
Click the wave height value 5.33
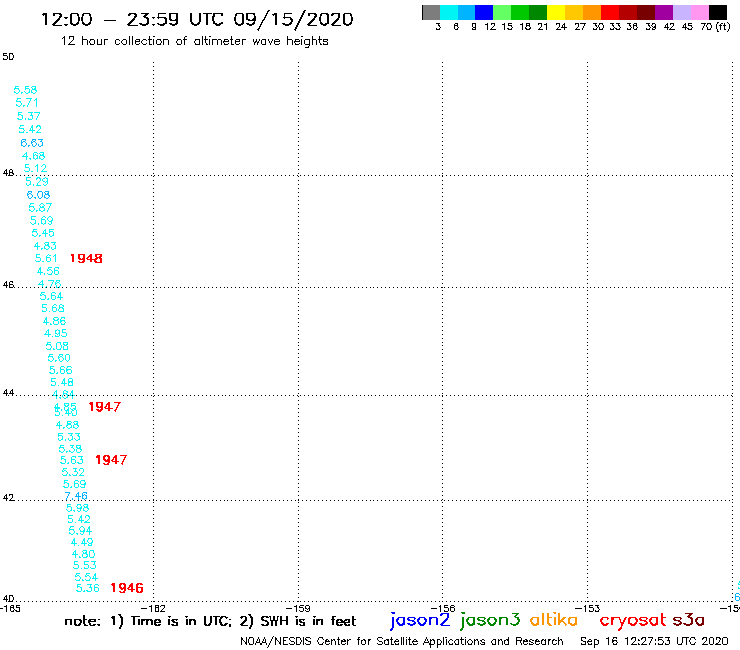coord(69,437)
